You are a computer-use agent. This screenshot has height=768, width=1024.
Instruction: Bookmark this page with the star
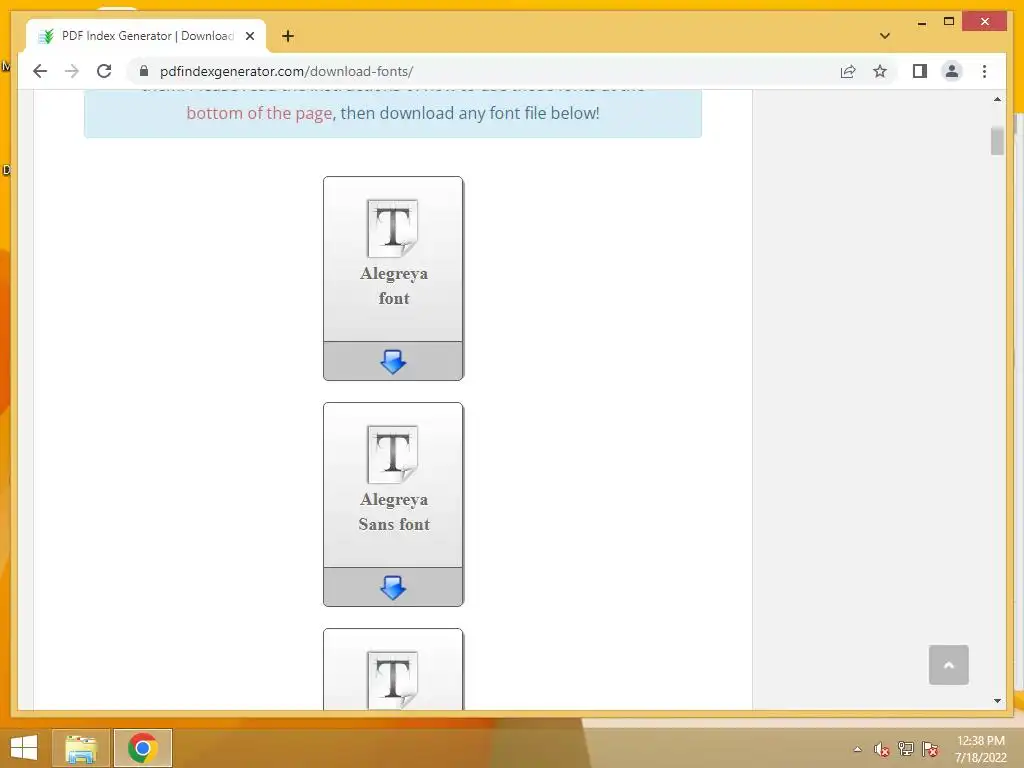point(880,71)
